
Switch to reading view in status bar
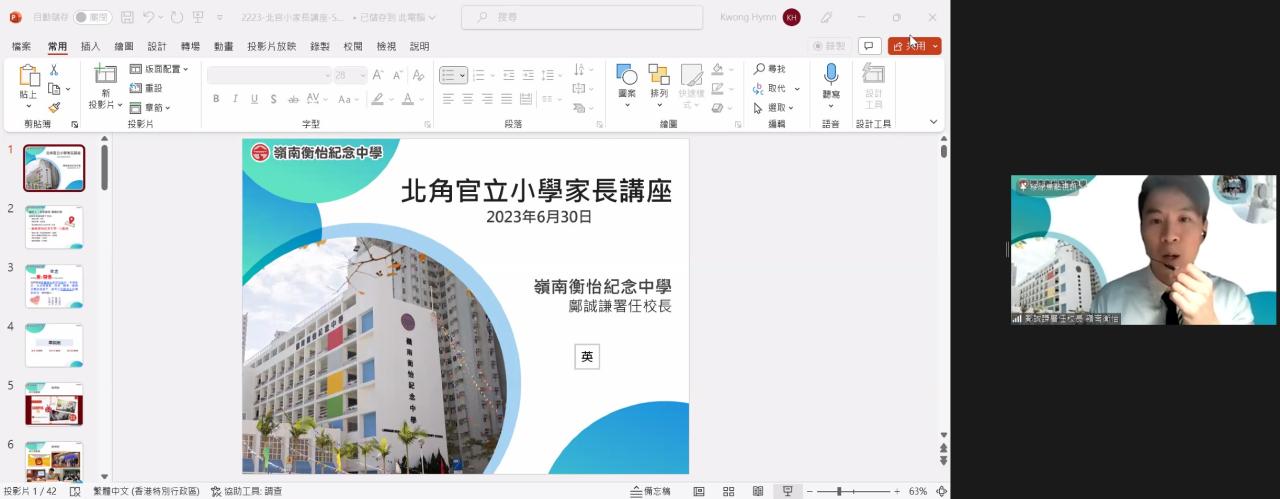tap(758, 491)
